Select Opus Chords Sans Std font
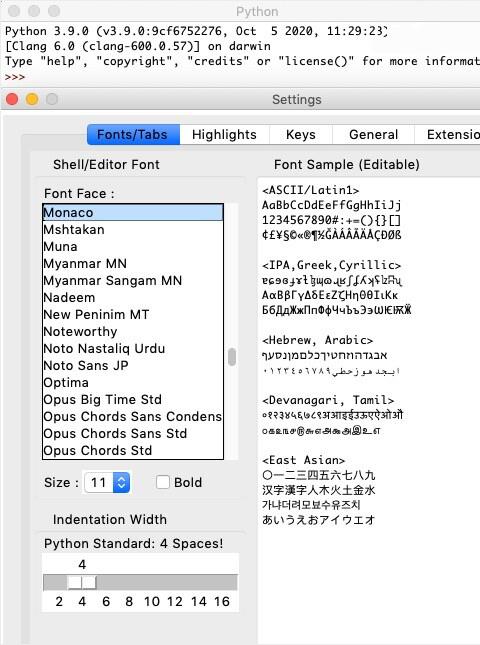 pos(133,434)
